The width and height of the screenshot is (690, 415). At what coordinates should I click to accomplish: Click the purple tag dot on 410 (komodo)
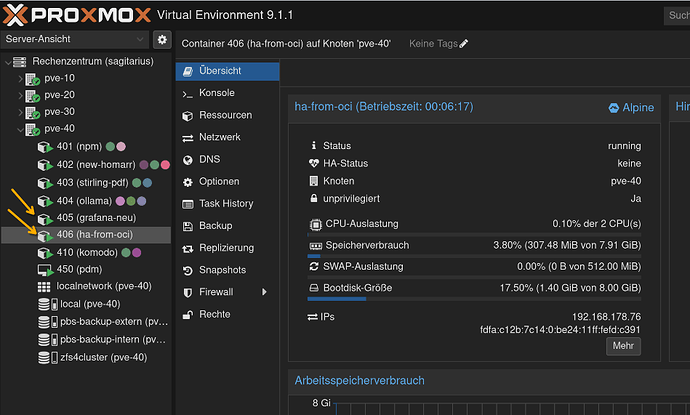click(x=137, y=253)
